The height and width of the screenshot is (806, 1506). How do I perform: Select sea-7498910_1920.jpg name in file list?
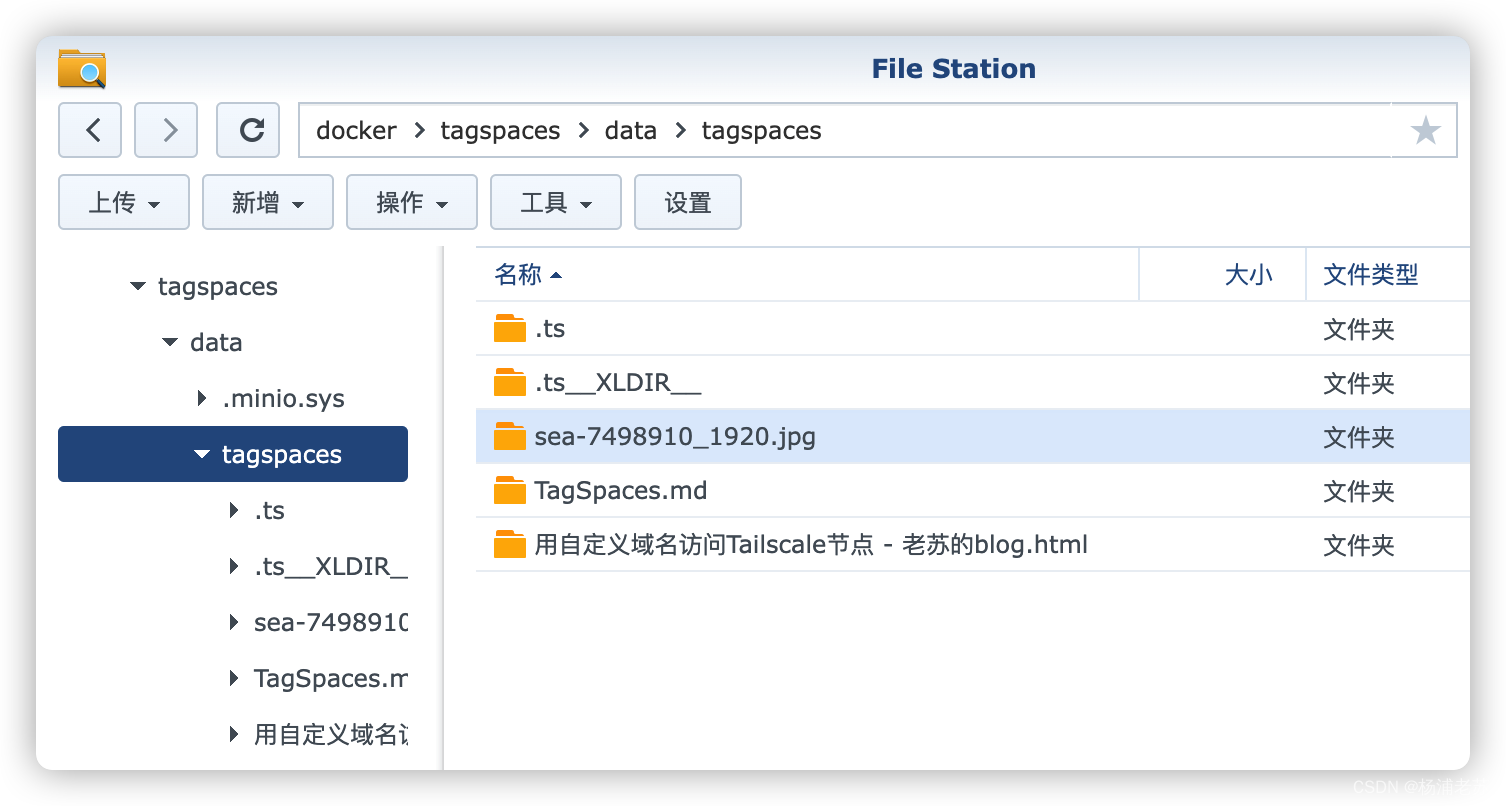coord(675,437)
